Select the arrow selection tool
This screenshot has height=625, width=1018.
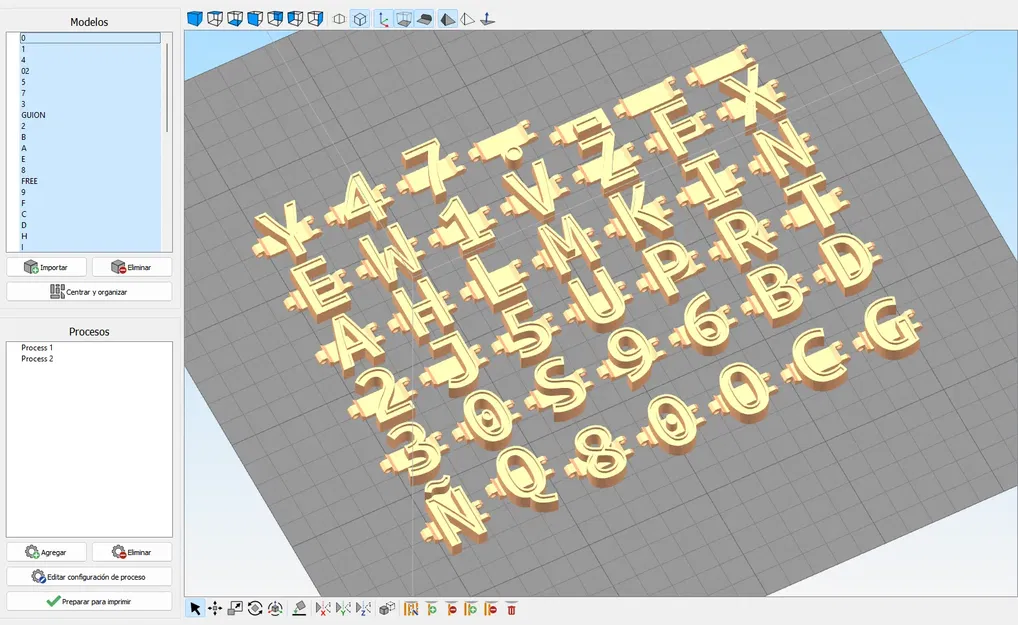(x=195, y=609)
